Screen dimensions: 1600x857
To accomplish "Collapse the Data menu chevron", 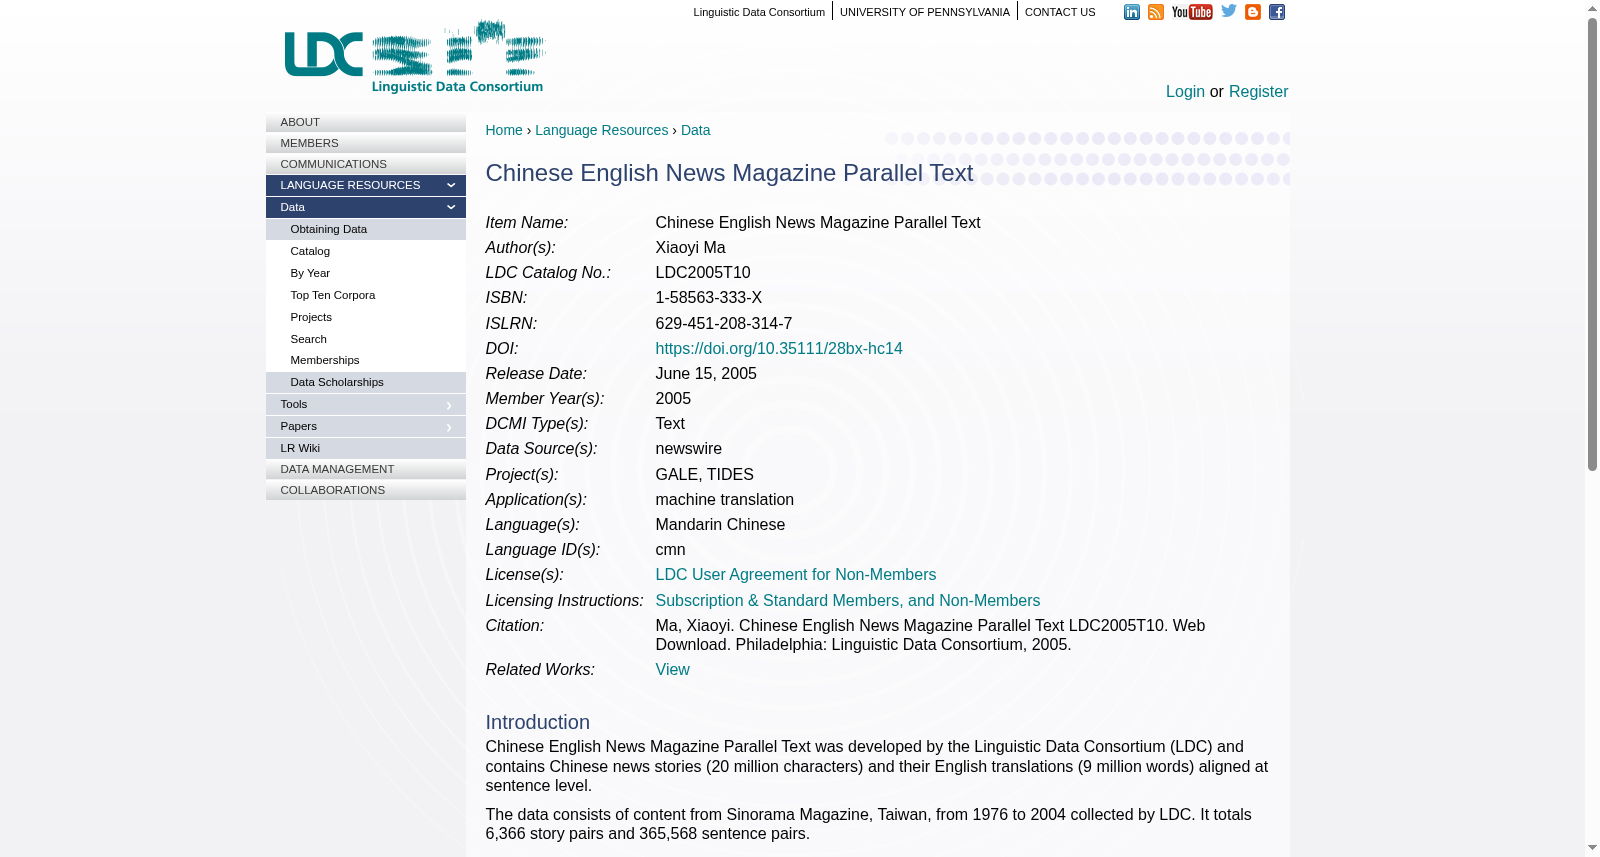I will (451, 207).
